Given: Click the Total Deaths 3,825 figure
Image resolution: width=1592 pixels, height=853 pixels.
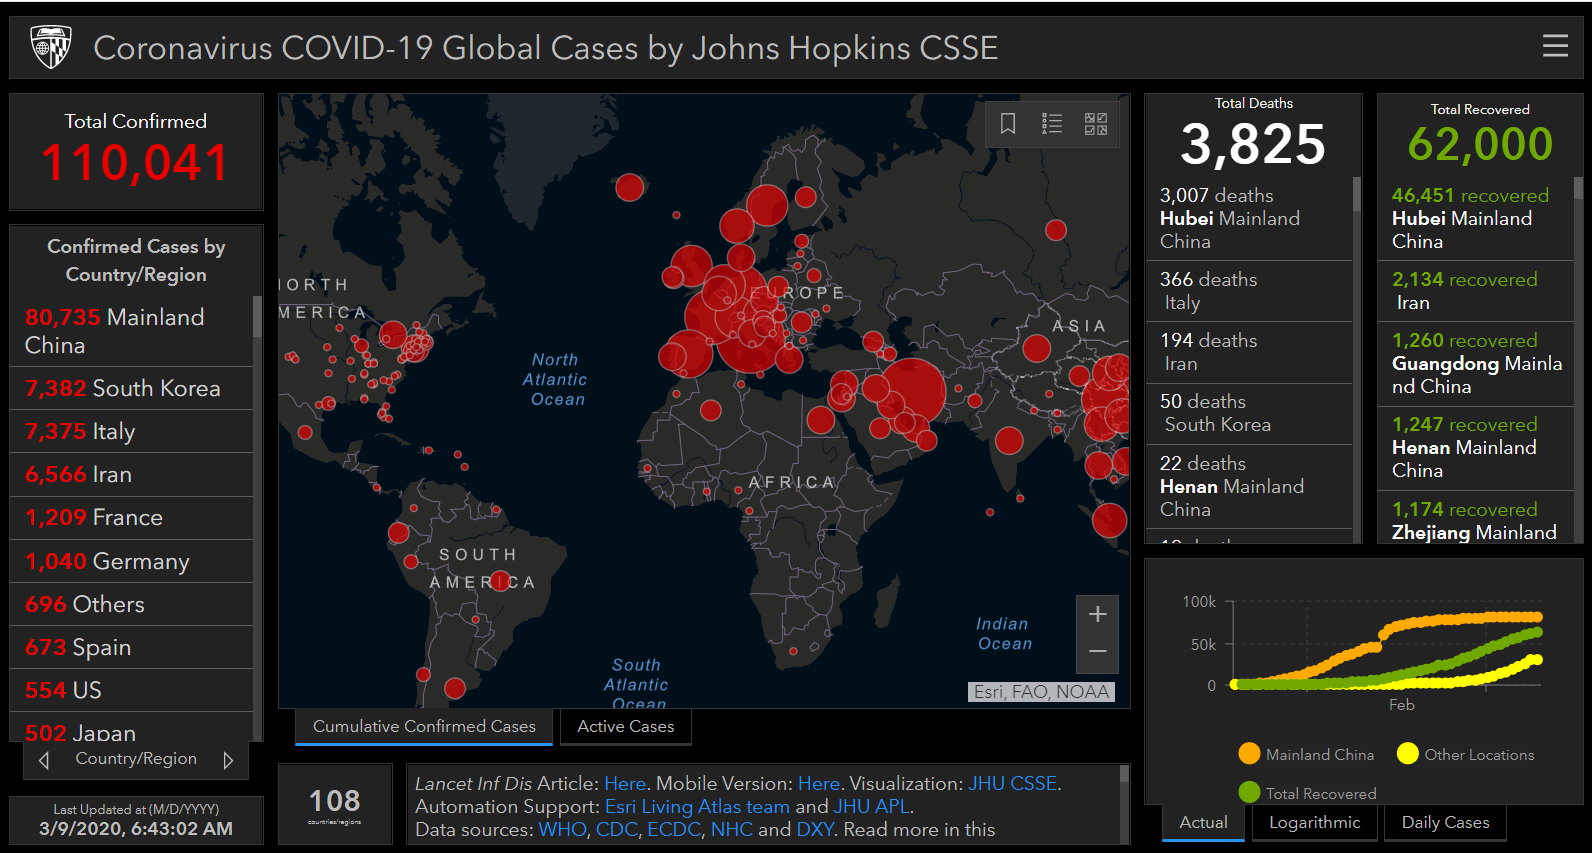Looking at the screenshot, I should pyautogui.click(x=1253, y=144).
